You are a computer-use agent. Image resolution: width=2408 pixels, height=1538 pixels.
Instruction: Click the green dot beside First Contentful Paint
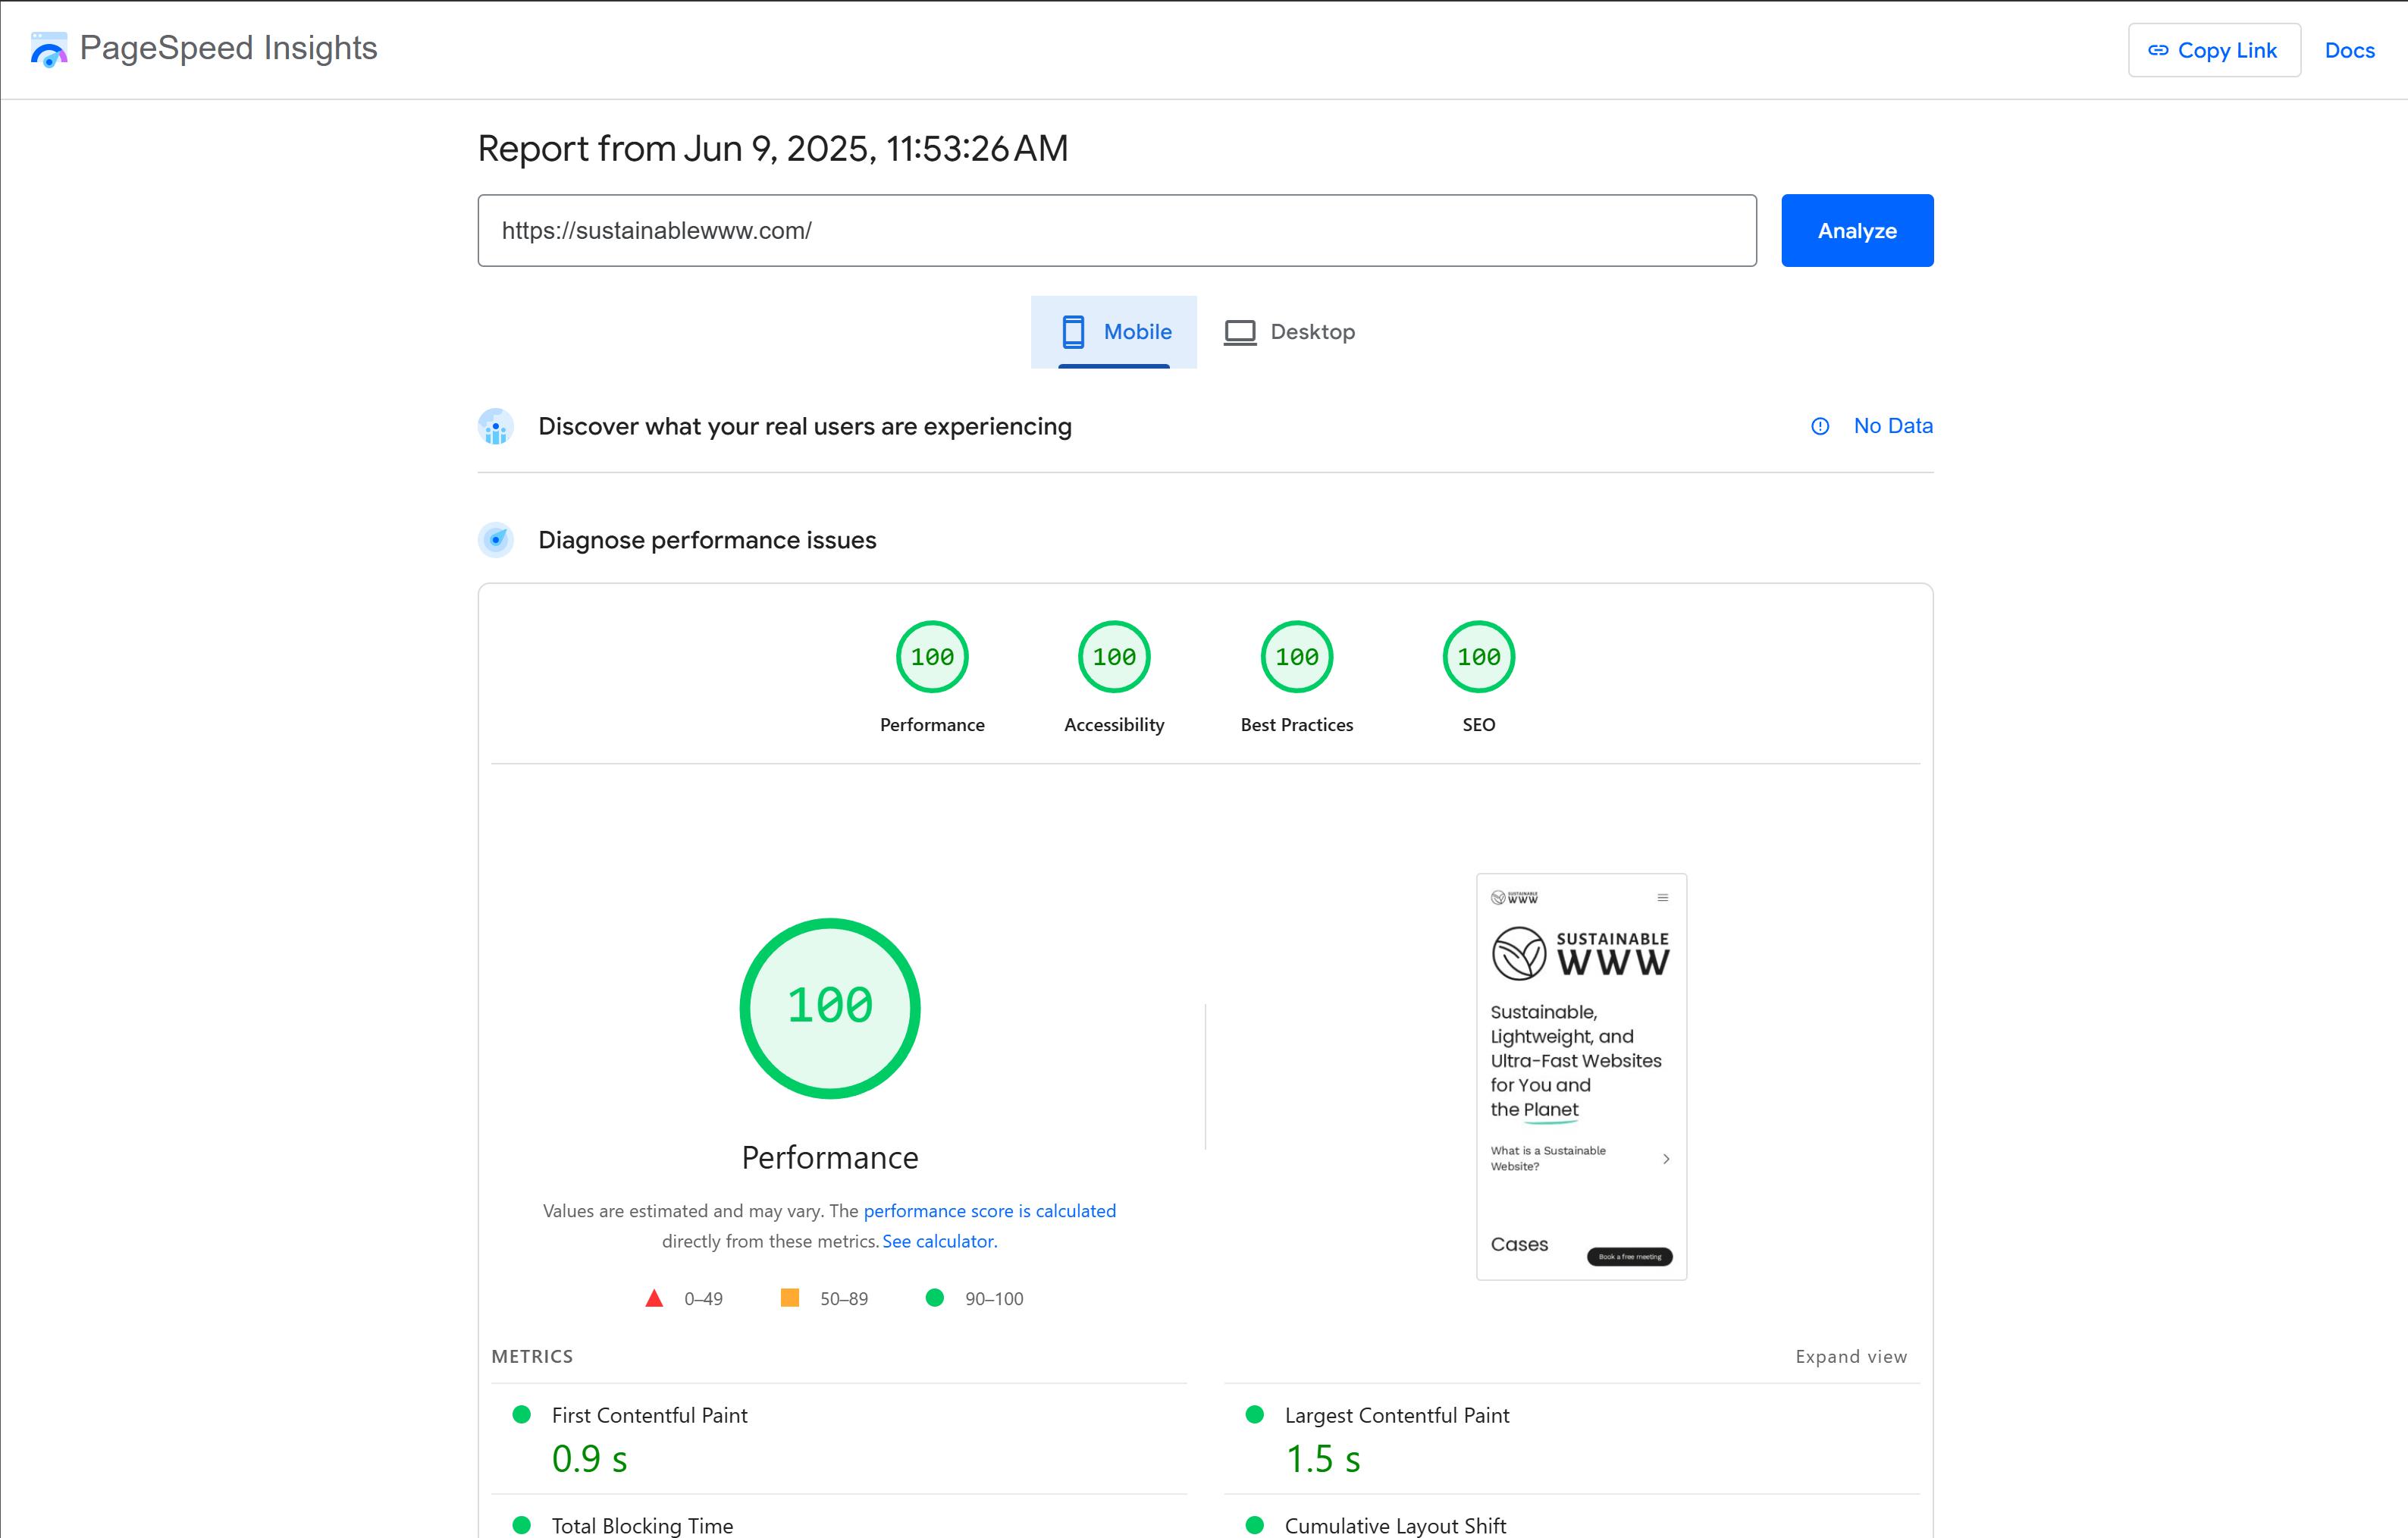coord(521,1414)
